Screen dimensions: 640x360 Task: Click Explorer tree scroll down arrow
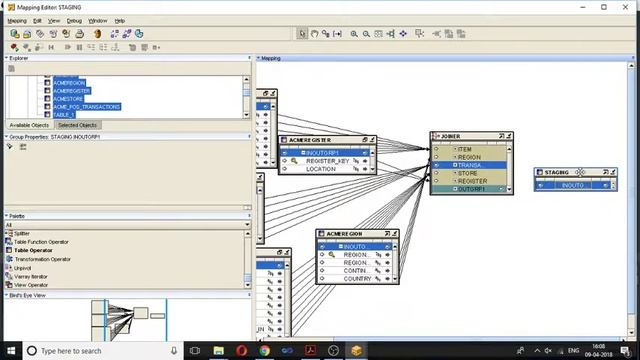(x=246, y=115)
